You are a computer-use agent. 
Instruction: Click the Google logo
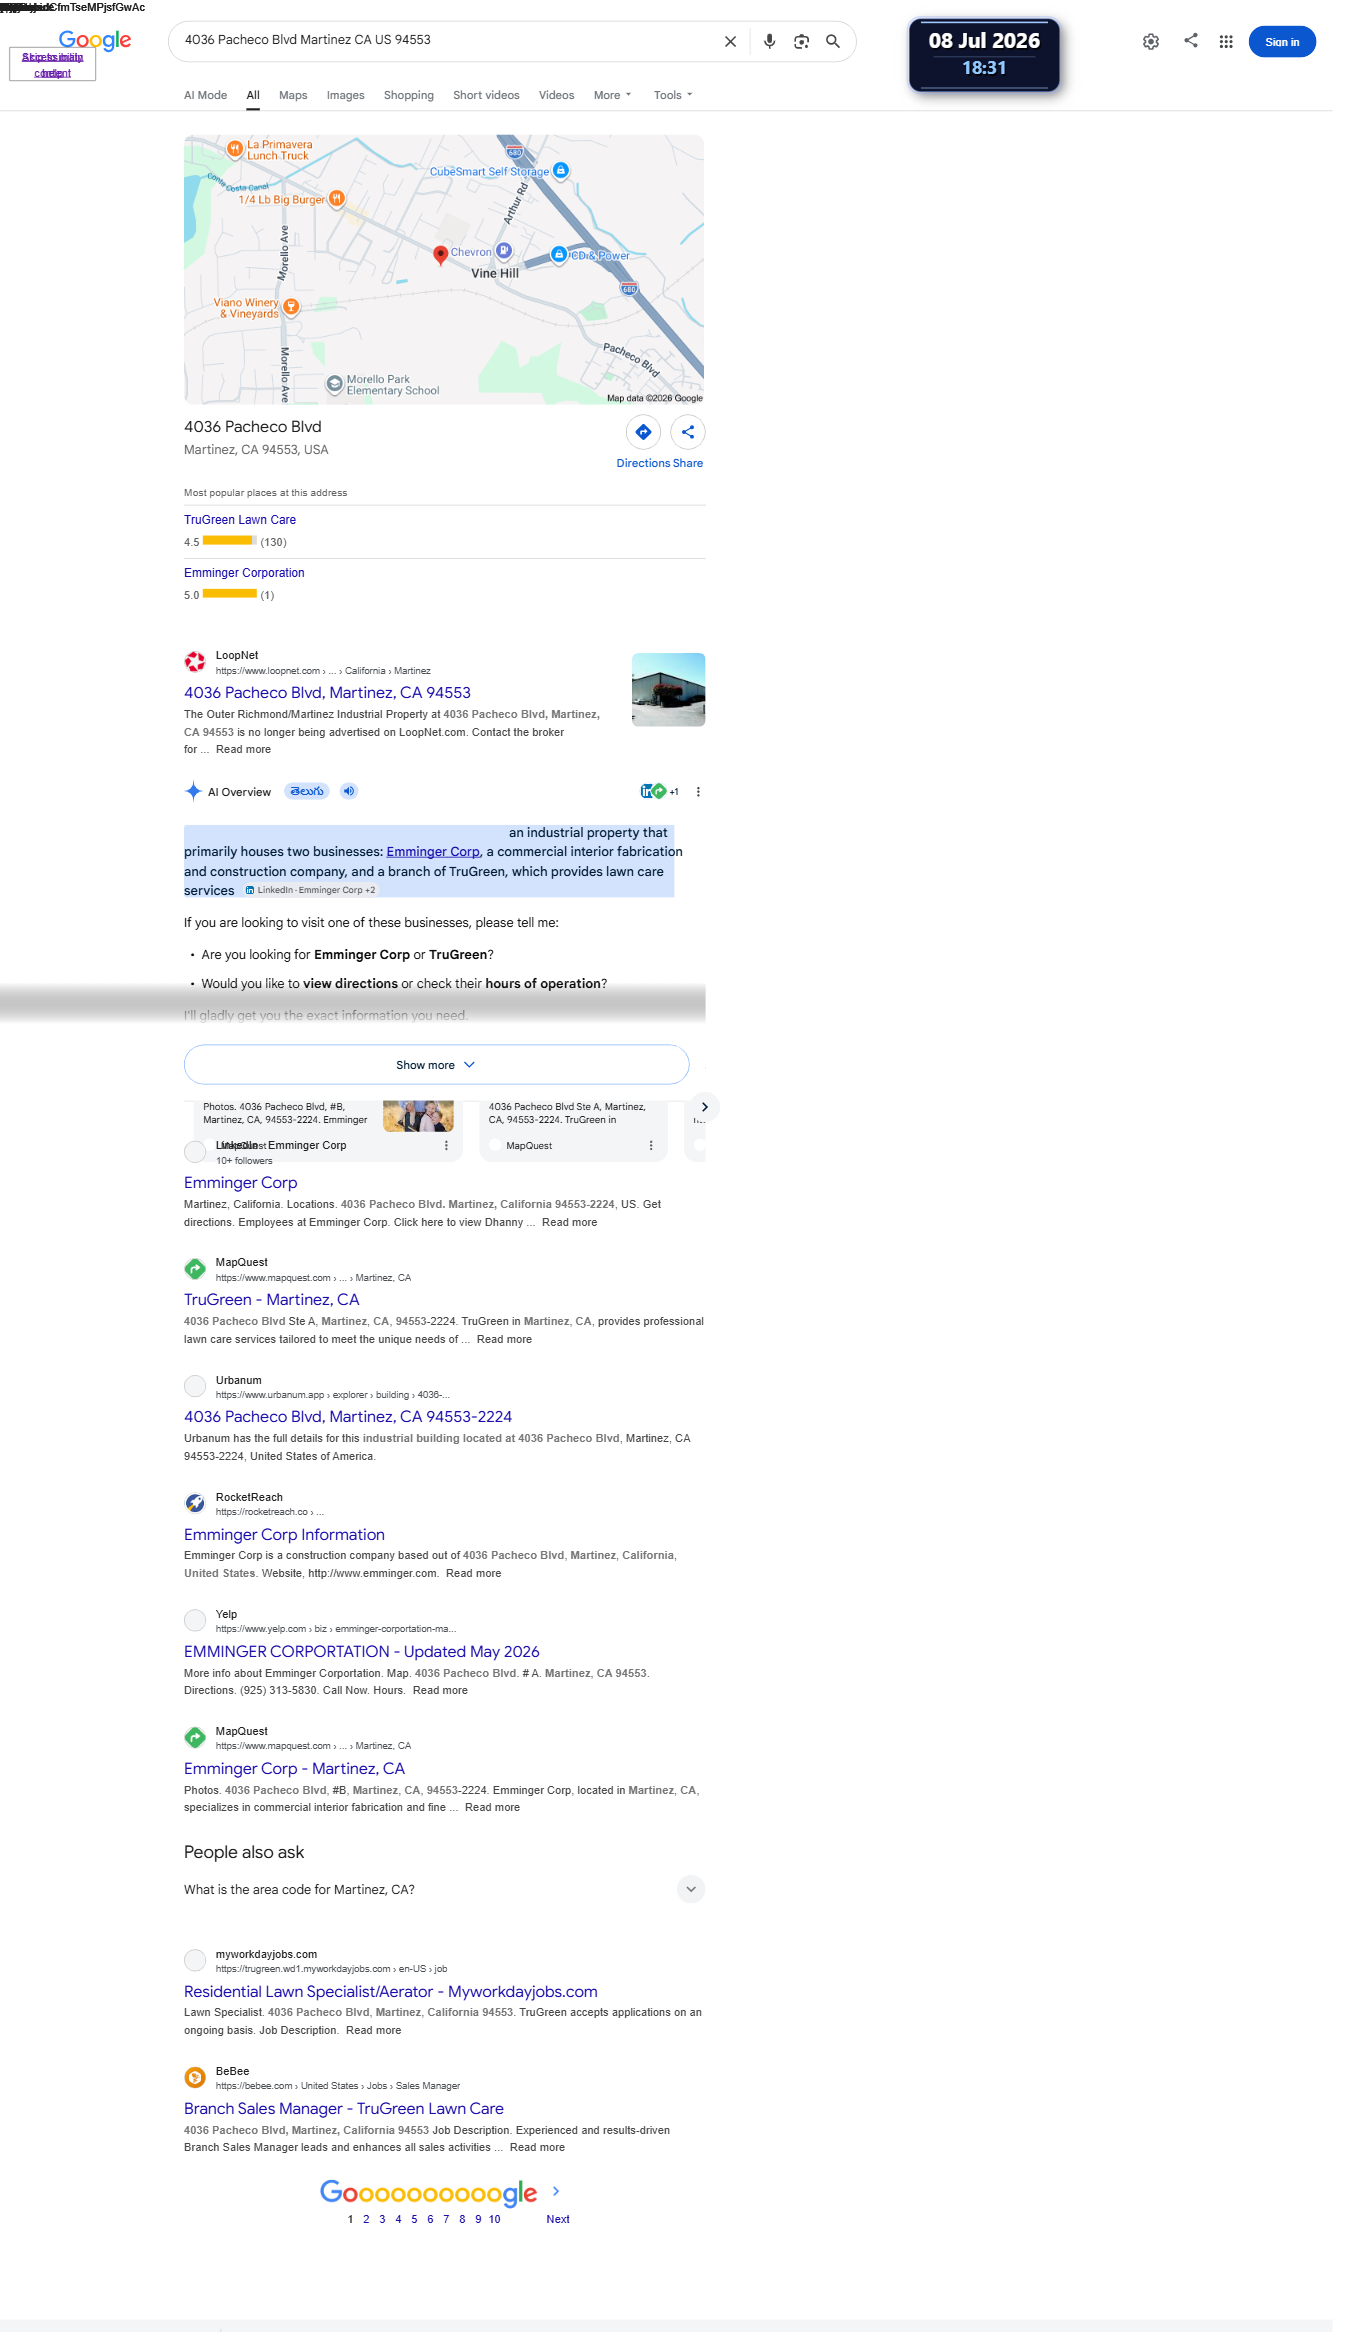(x=95, y=40)
